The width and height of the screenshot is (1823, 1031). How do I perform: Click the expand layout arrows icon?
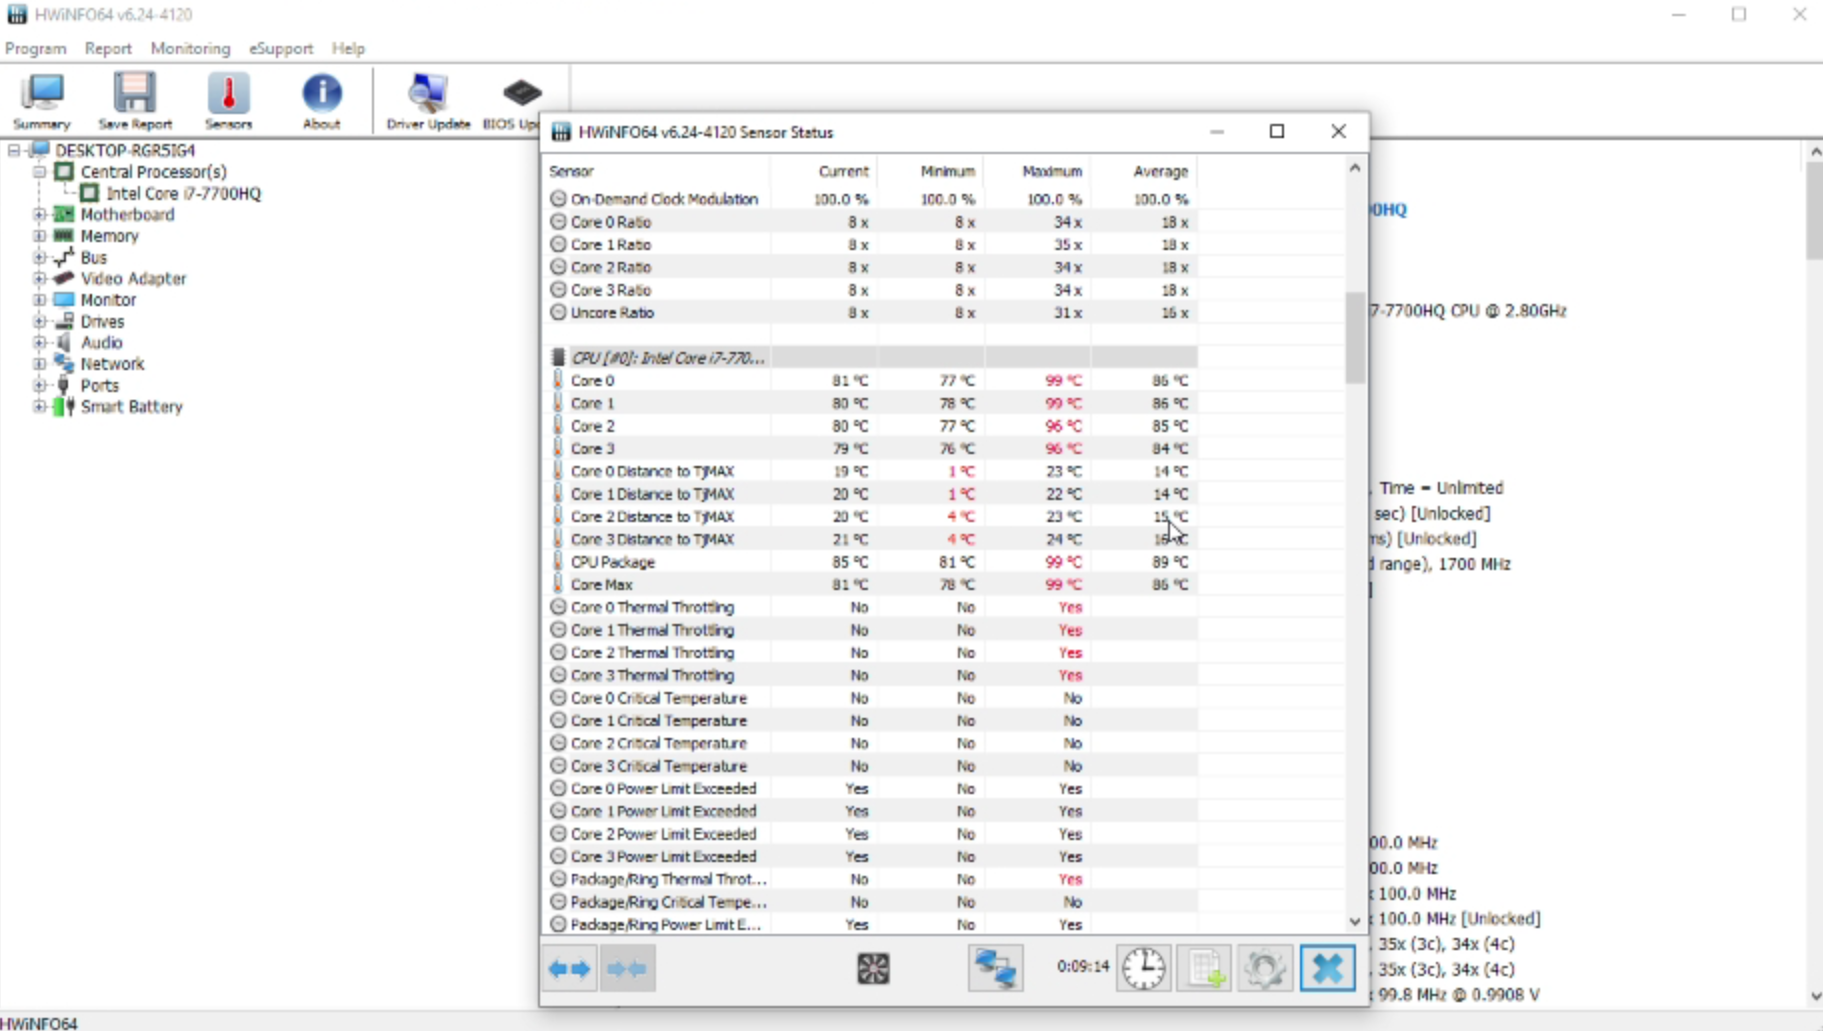point(570,968)
